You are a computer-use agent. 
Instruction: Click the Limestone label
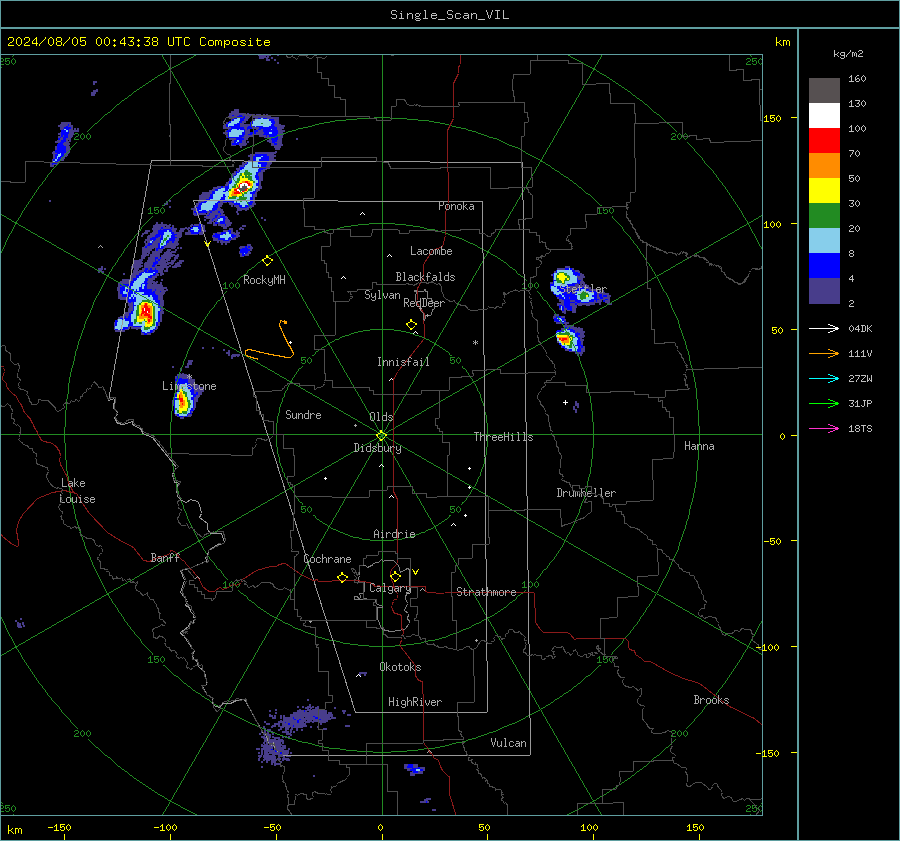pos(189,386)
